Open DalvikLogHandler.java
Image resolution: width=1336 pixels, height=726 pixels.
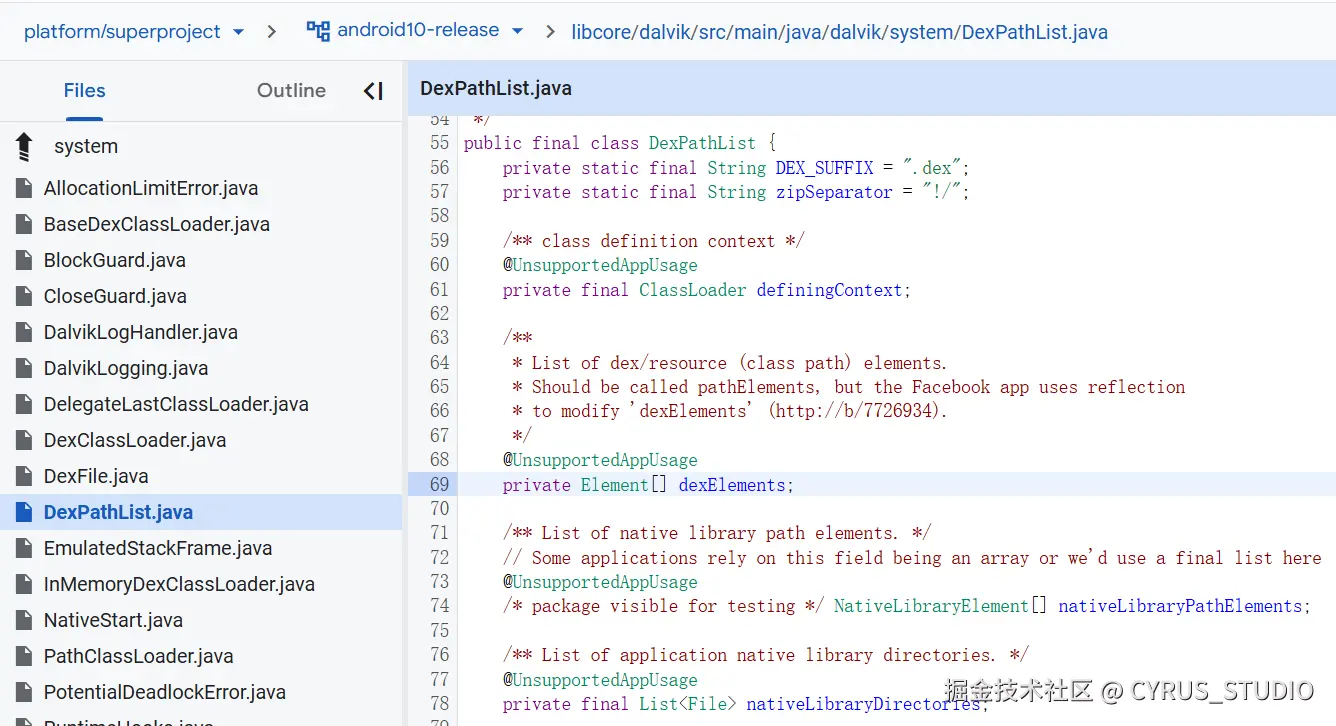(x=141, y=332)
